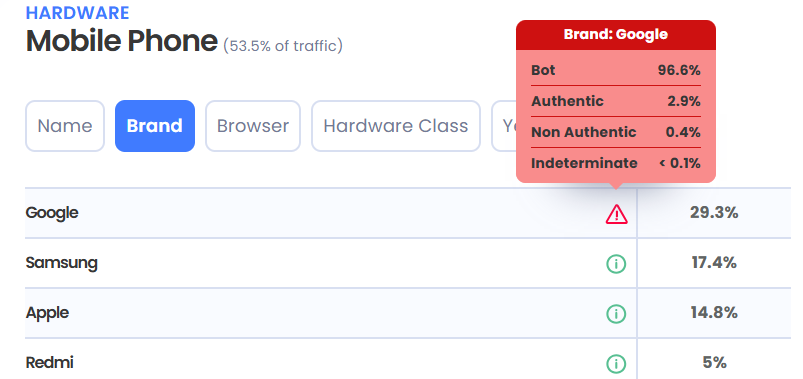This screenshot has height=379, width=803.
Task: Click the 29.3% value for Google
Action: coord(714,213)
